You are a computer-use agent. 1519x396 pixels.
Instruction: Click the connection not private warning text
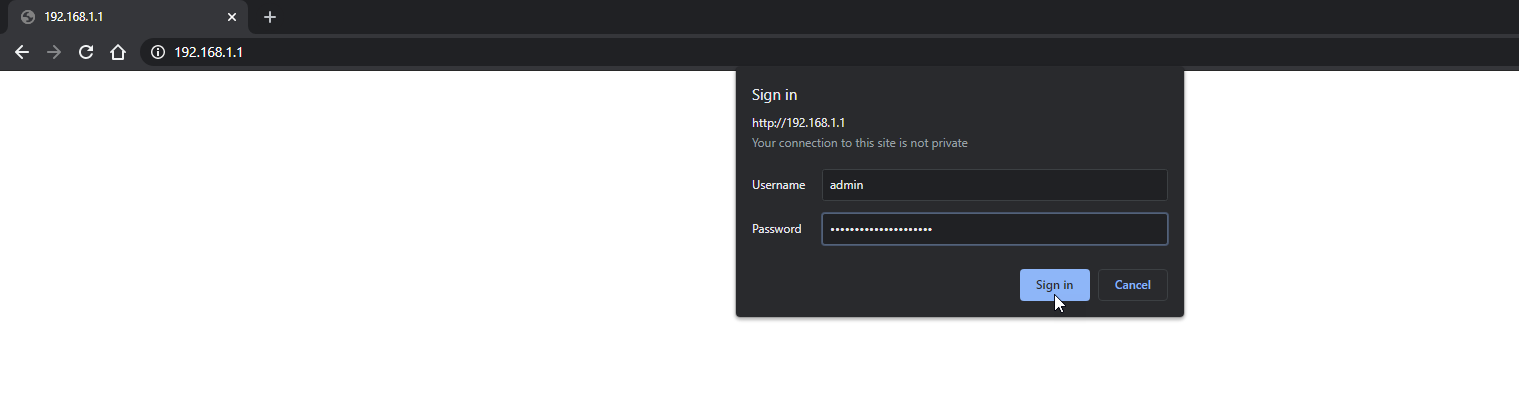point(859,143)
